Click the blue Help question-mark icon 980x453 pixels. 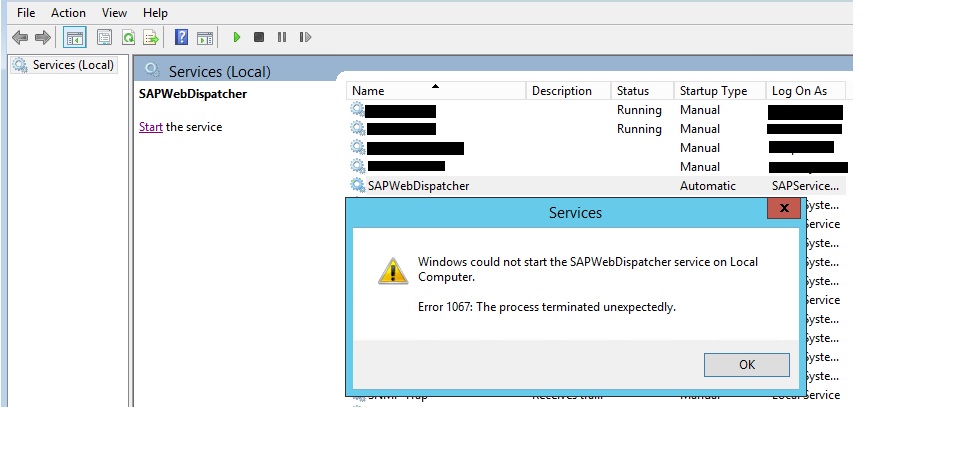coord(181,37)
